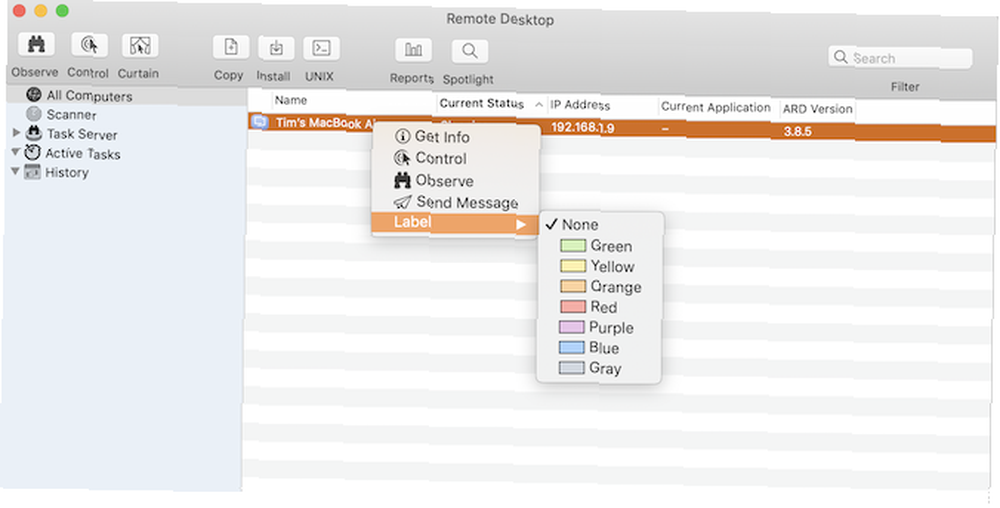Click the Control cursor icon in context menu
Viewport: 1000px width, 508px height.
tap(402, 157)
